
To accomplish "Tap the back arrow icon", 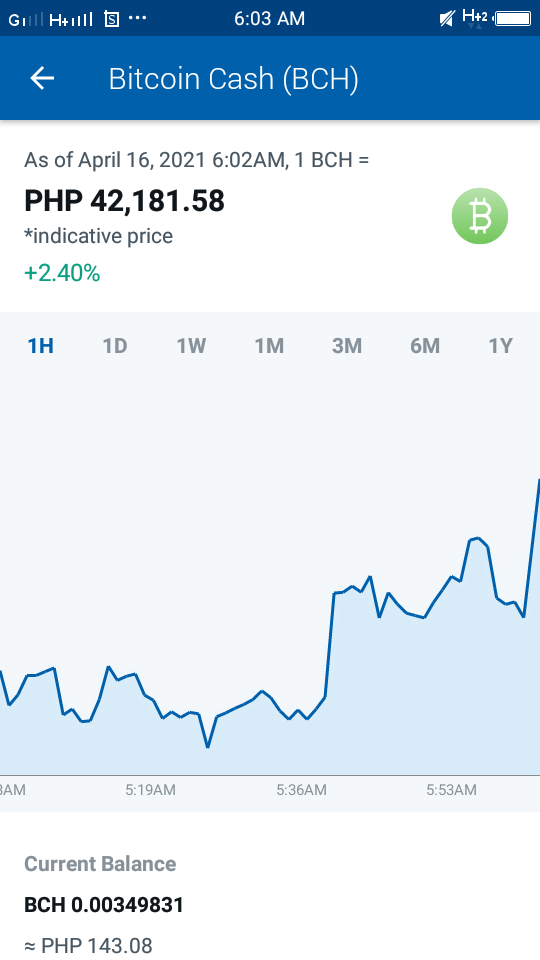I will pyautogui.click(x=42, y=78).
